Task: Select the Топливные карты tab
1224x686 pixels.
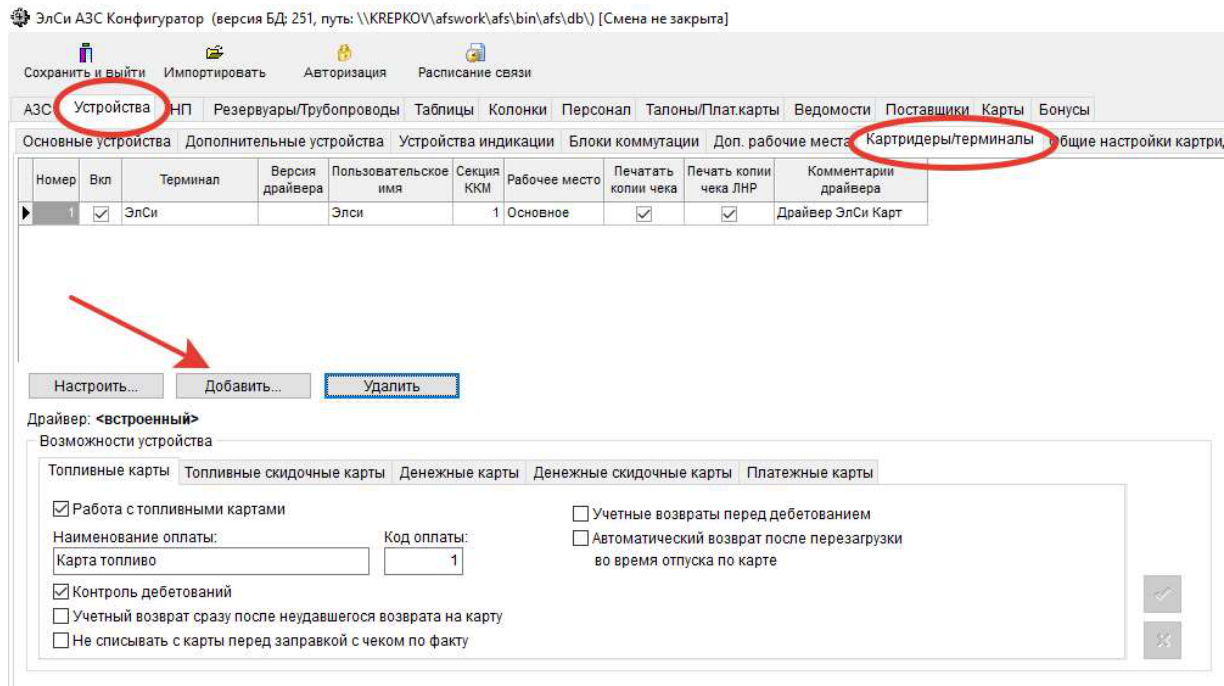Action: [109, 471]
